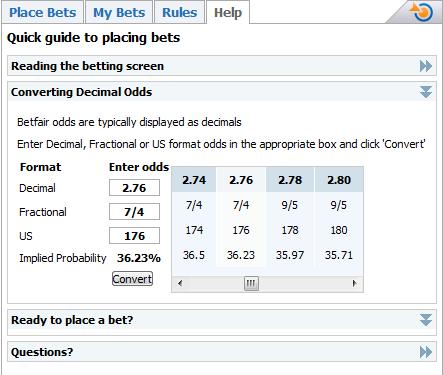Click the Convert button
Screen dimensions: 443x375
click(x=132, y=279)
